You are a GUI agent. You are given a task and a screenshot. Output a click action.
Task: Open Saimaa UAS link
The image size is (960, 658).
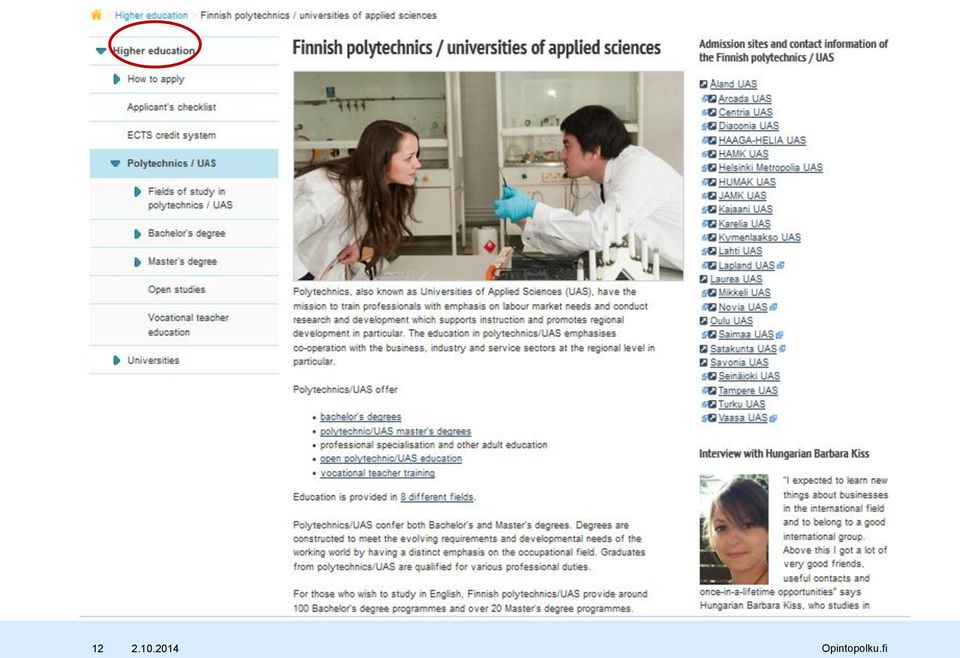[746, 335]
